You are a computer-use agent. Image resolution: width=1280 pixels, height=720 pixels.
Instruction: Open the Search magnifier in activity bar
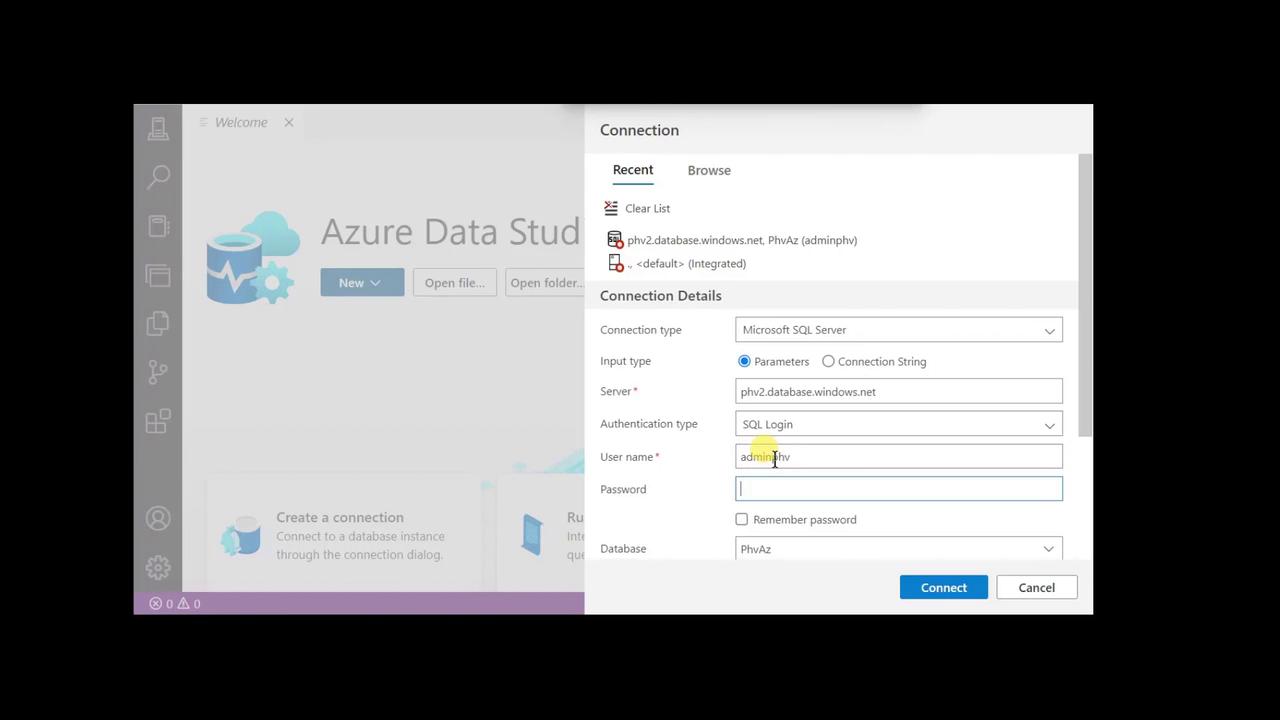tap(158, 177)
